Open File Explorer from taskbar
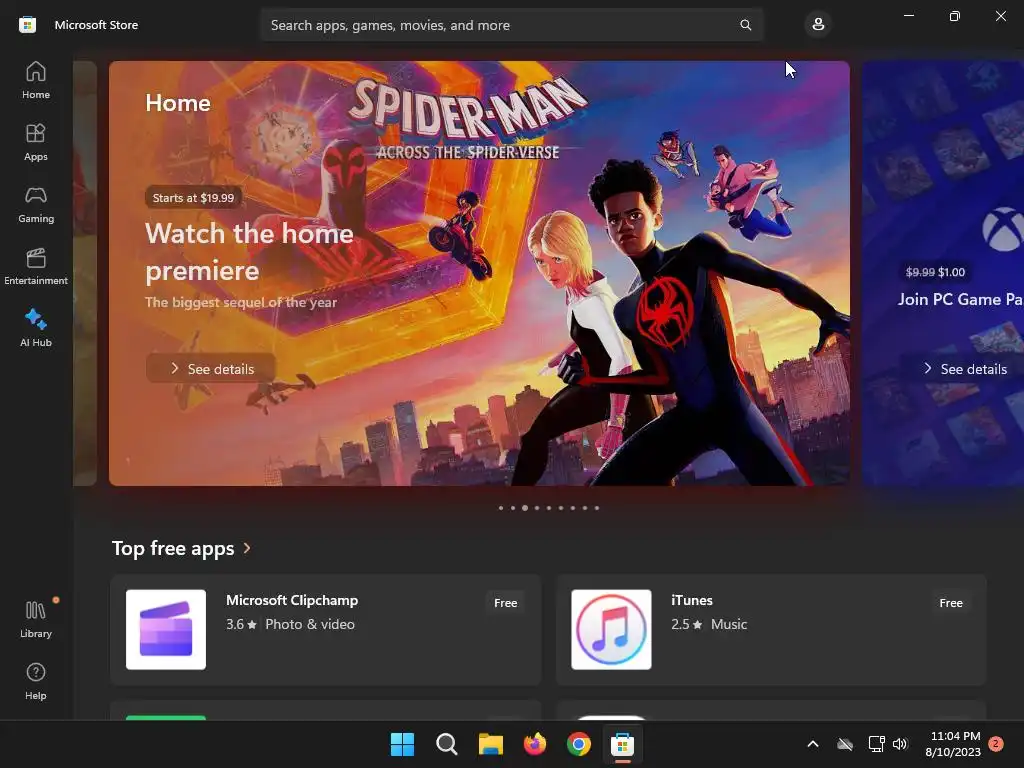Viewport: 1024px width, 768px height. [x=490, y=744]
